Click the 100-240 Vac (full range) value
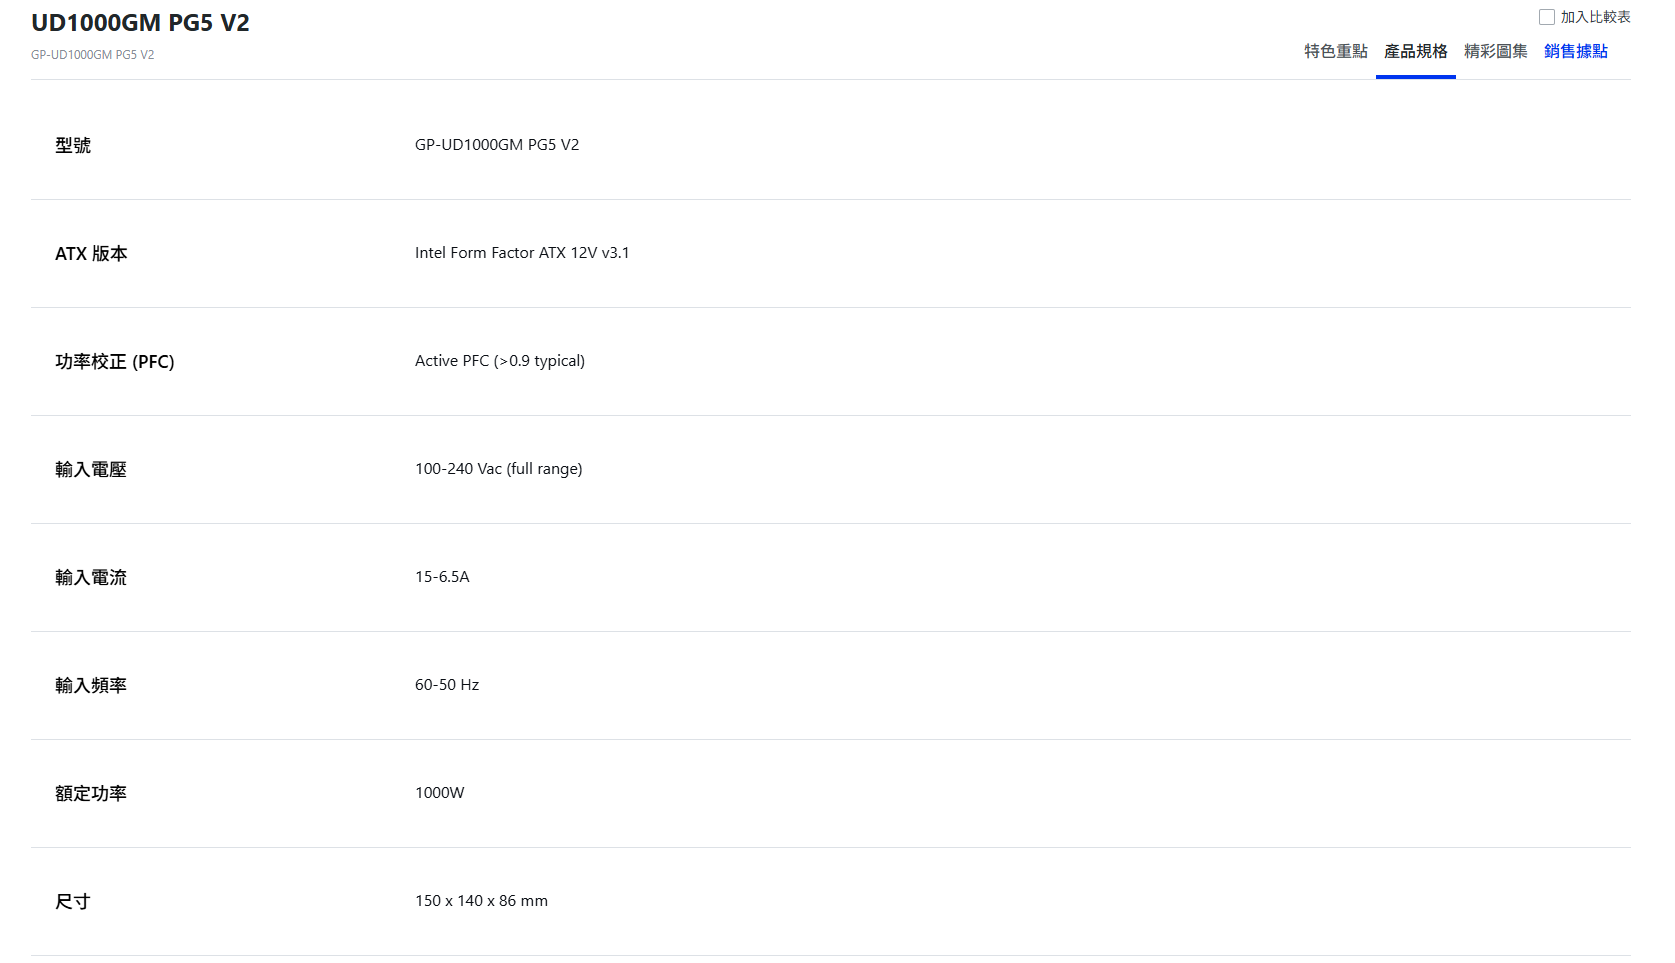 pyautogui.click(x=498, y=469)
